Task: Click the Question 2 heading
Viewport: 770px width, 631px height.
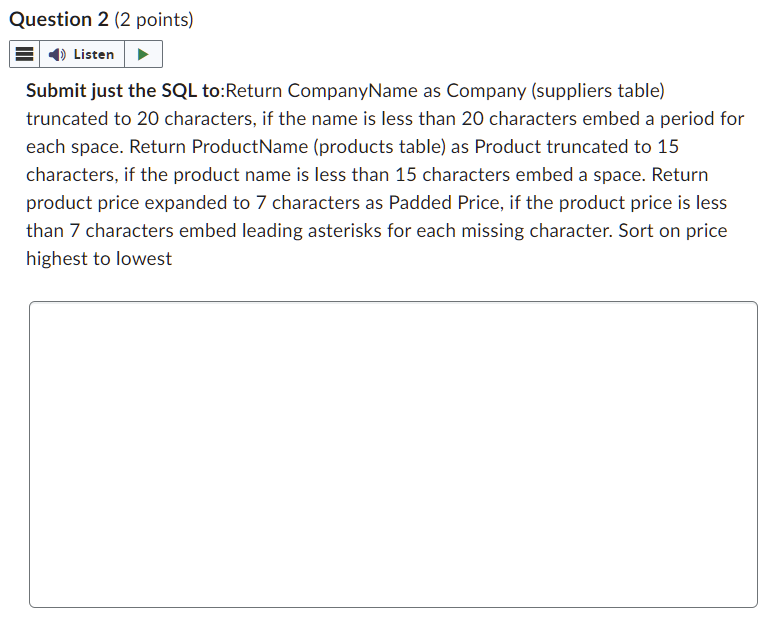Action: (59, 20)
